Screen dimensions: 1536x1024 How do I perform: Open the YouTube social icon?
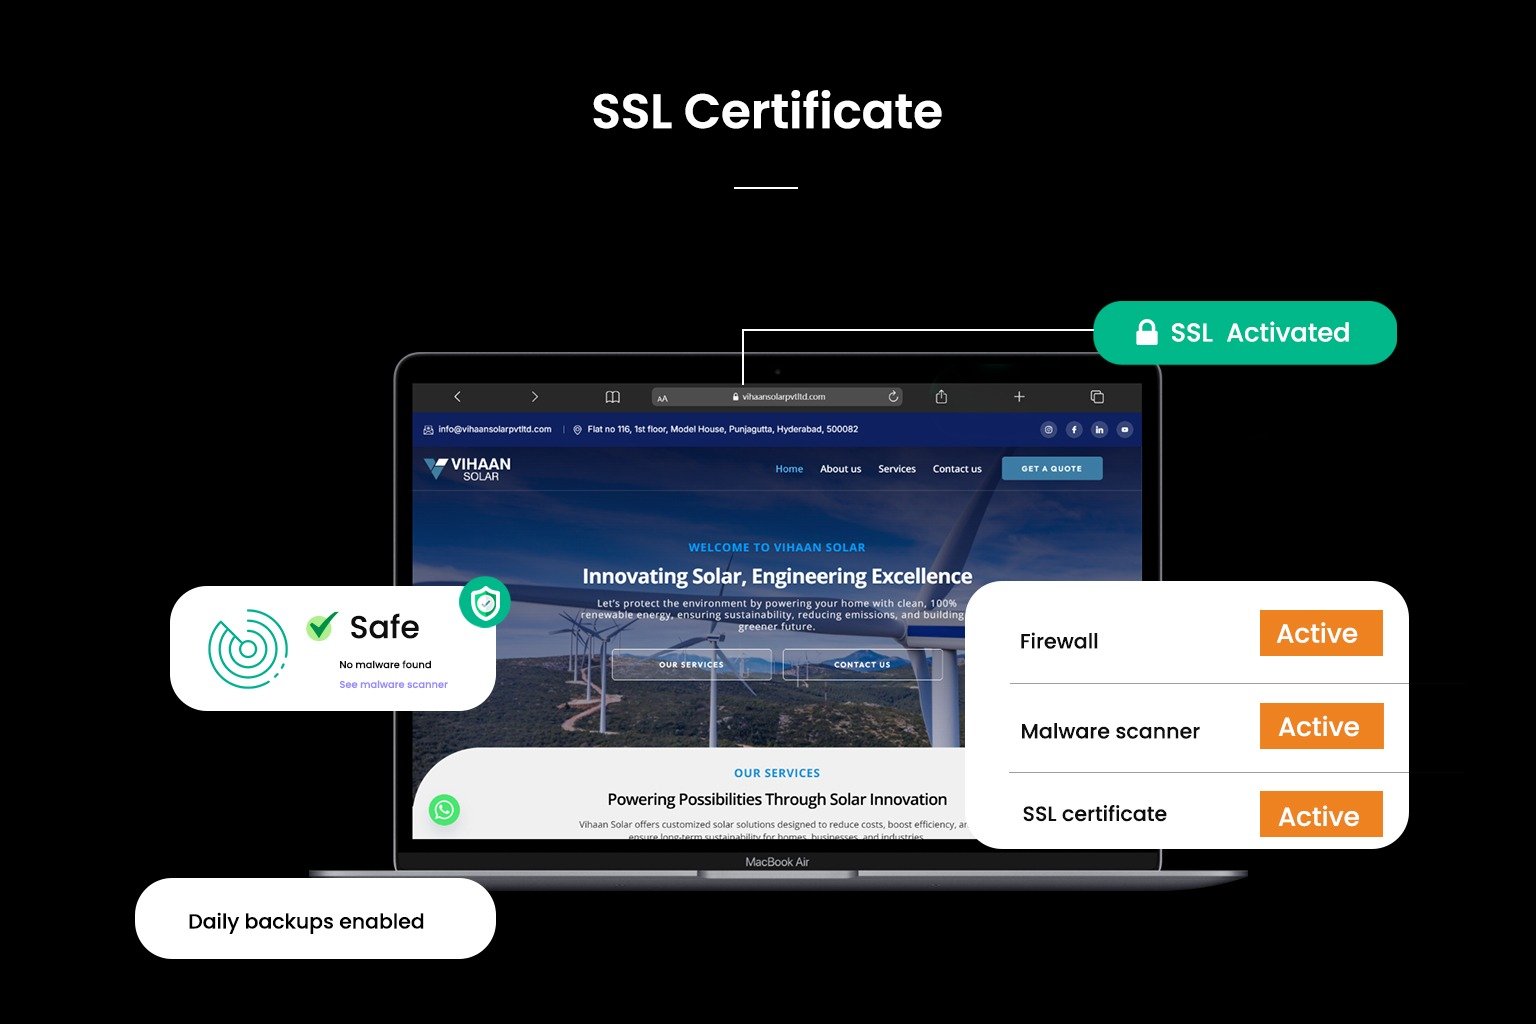click(x=1125, y=430)
